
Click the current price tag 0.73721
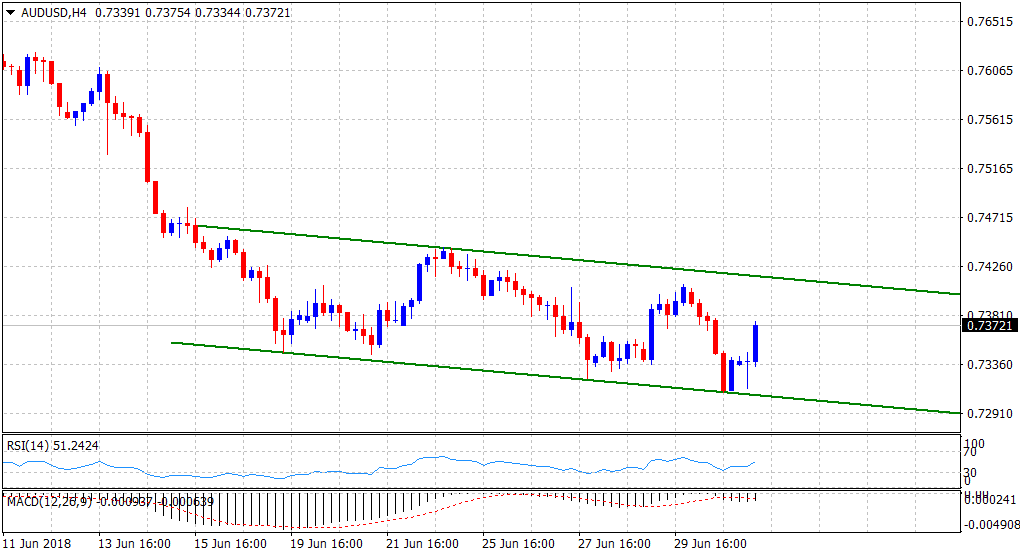click(989, 325)
